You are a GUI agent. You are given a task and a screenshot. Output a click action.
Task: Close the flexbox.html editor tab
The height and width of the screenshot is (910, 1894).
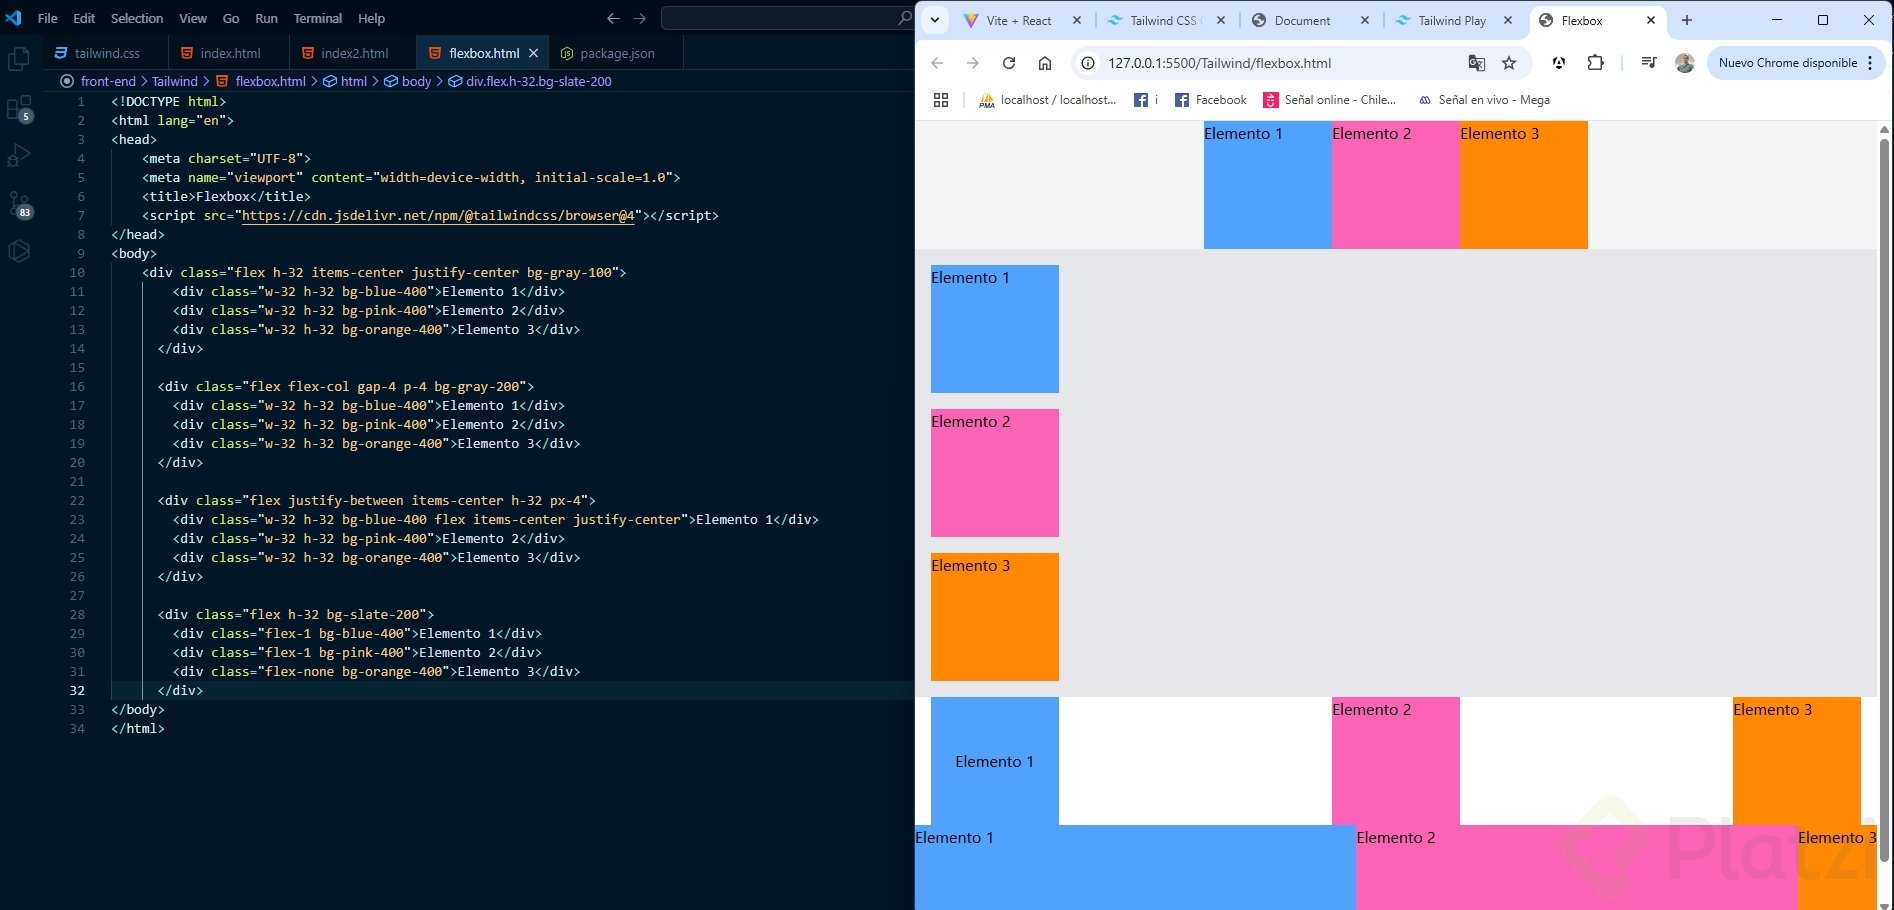pyautogui.click(x=534, y=53)
